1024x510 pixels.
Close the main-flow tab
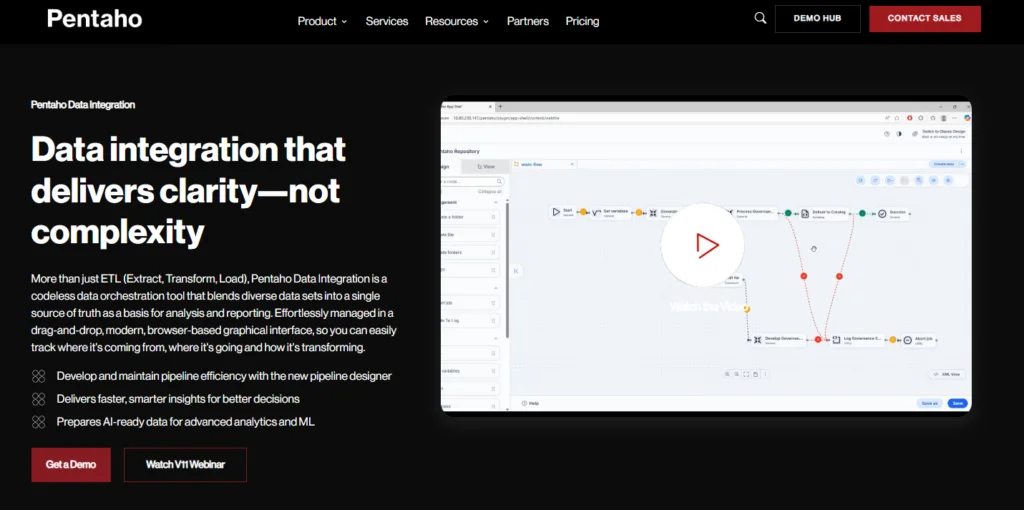coord(572,165)
